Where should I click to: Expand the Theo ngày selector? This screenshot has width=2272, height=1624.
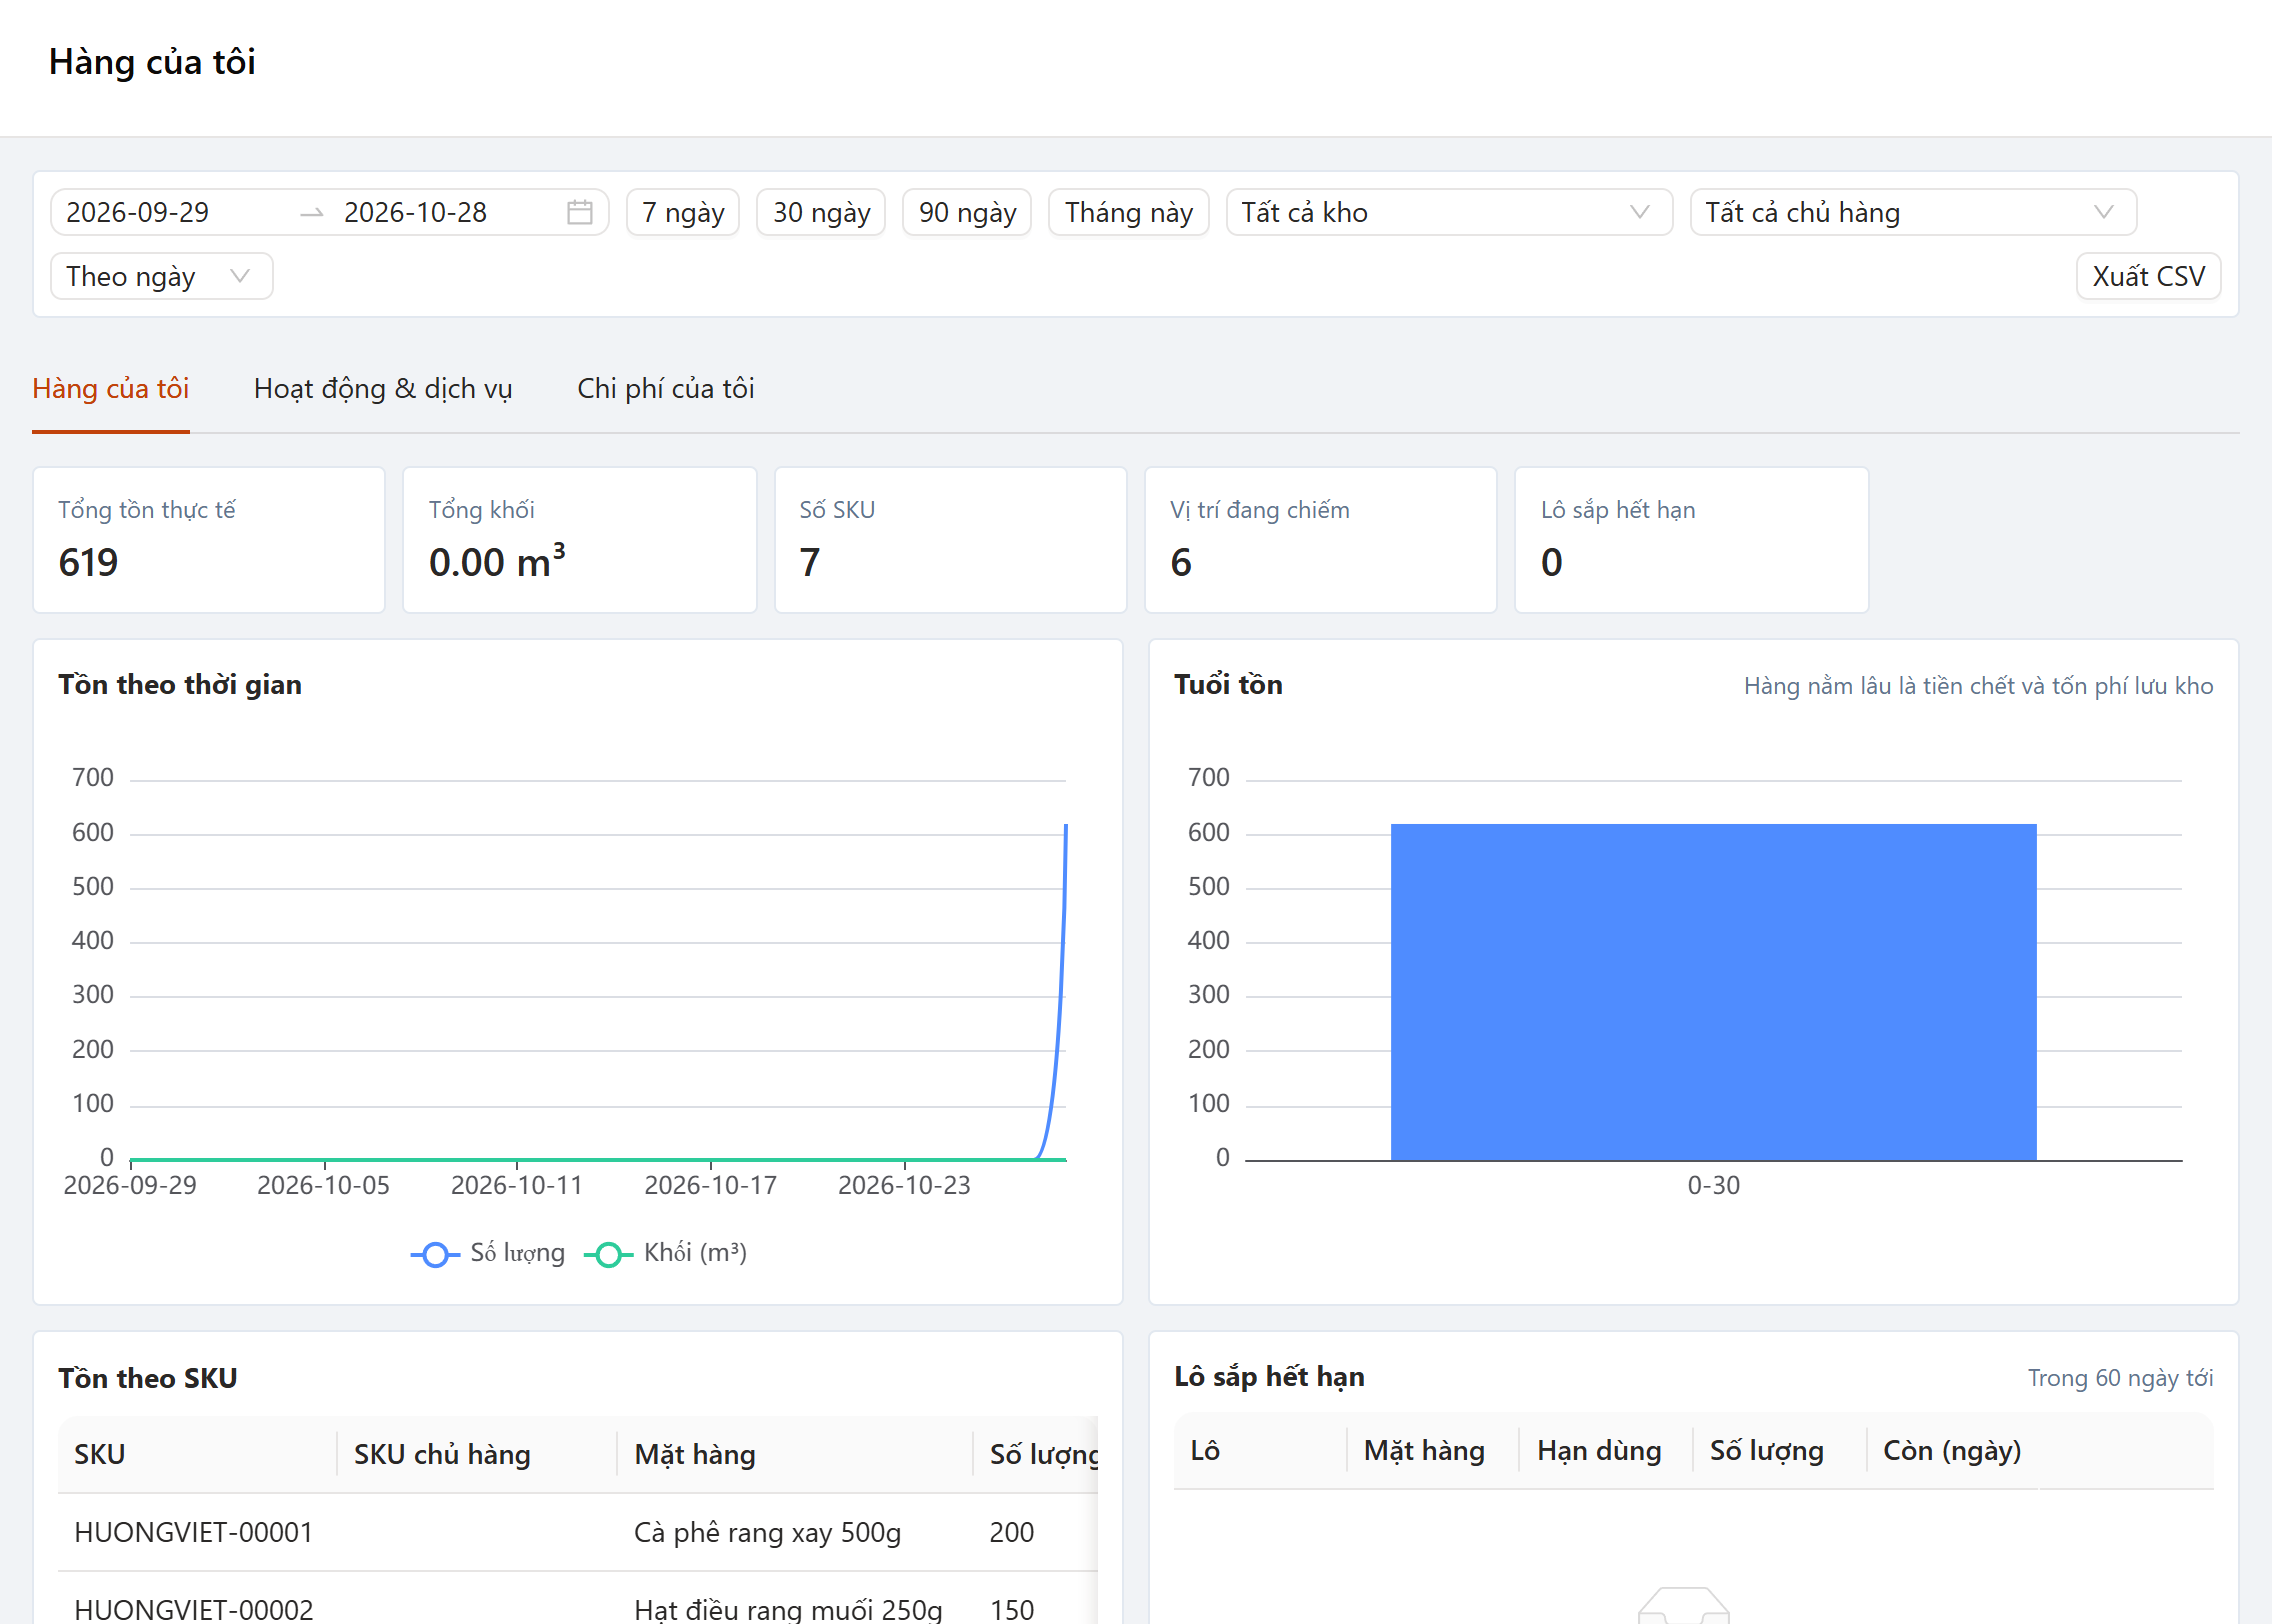click(161, 276)
